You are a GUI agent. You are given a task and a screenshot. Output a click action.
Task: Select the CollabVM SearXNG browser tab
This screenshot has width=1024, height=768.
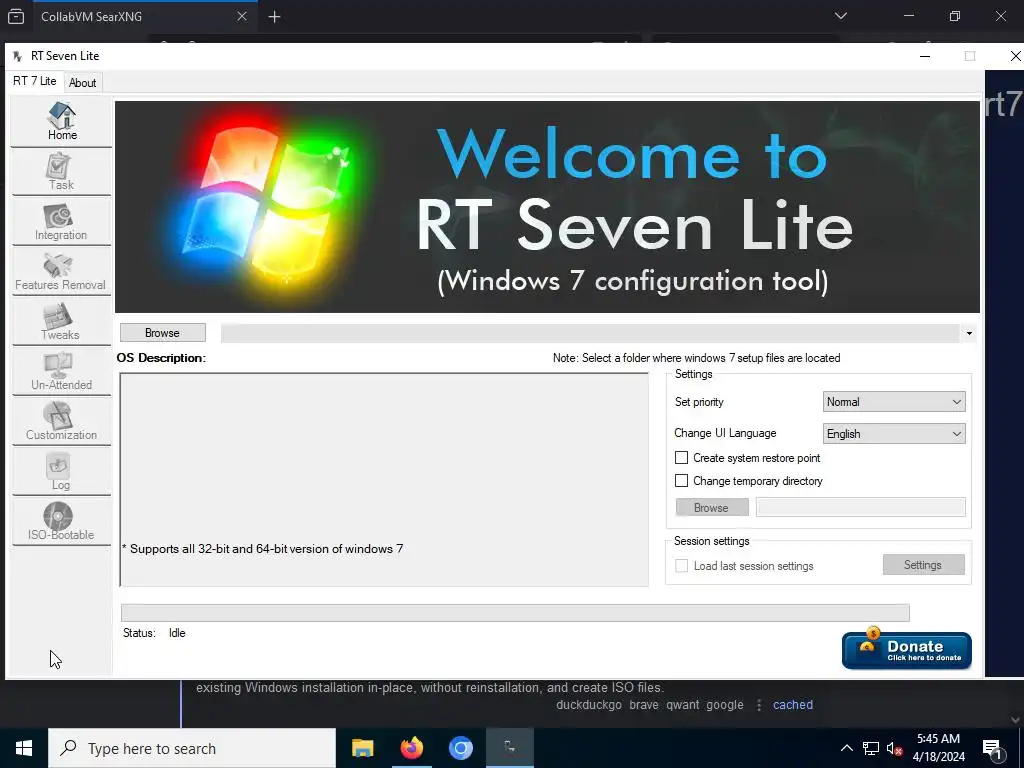tap(145, 16)
